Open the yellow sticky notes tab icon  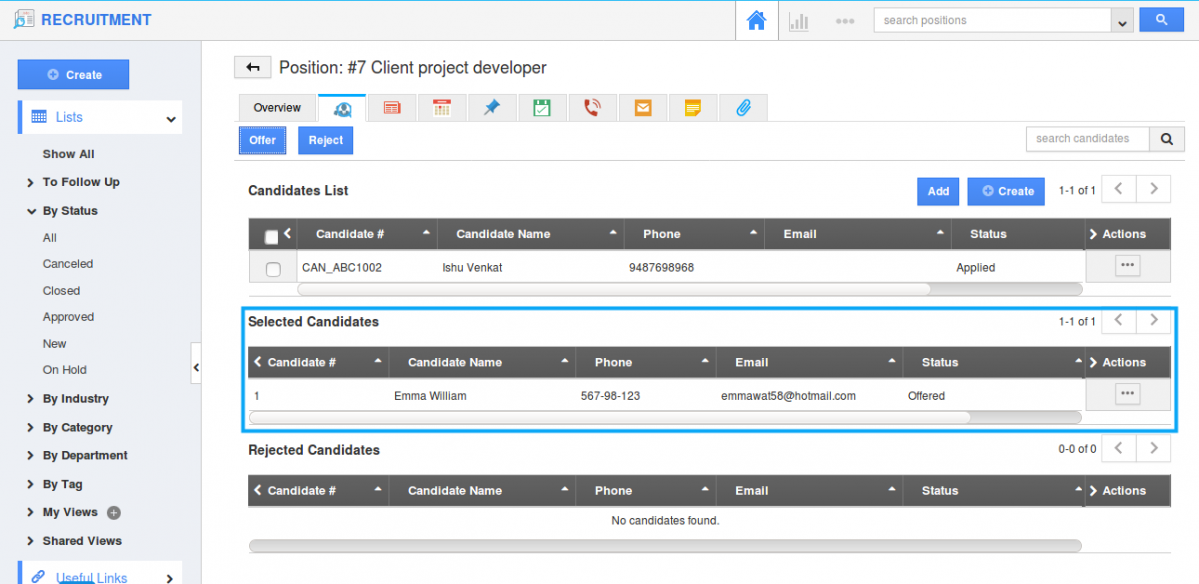click(693, 108)
